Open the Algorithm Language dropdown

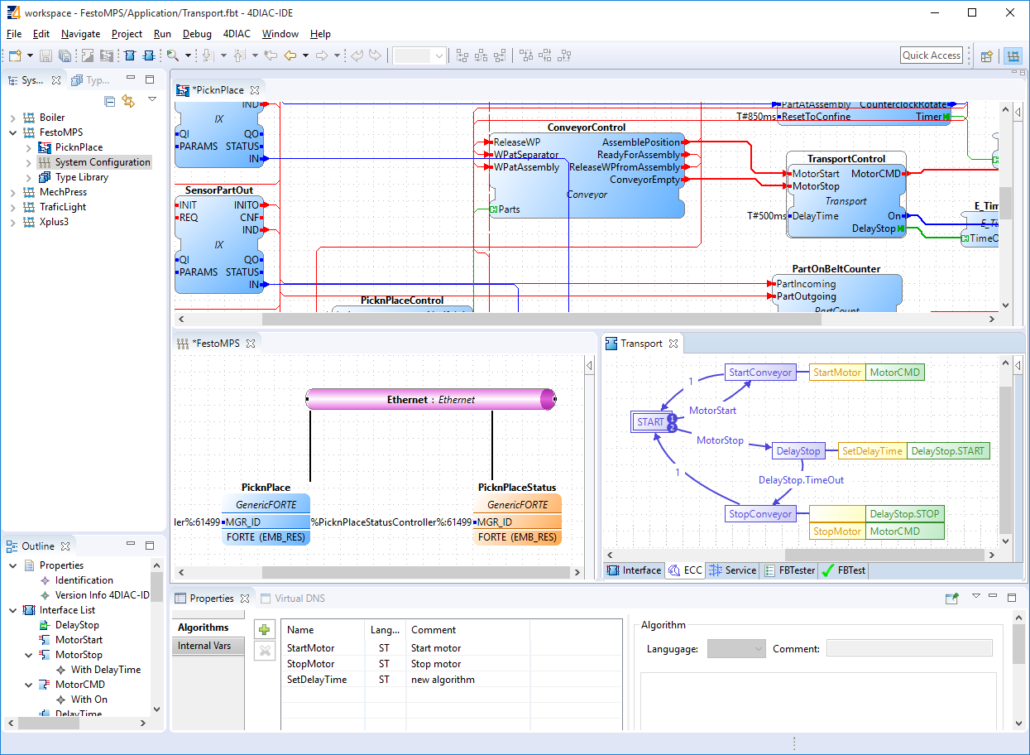click(735, 649)
